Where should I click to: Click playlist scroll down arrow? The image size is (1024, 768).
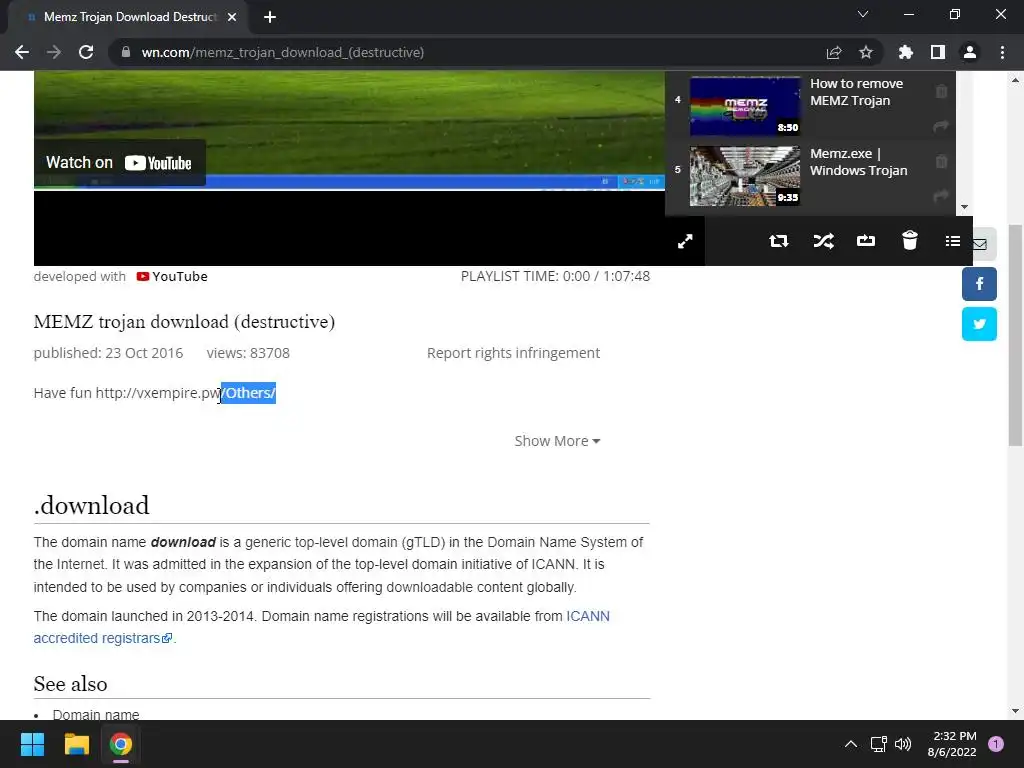[965, 207]
